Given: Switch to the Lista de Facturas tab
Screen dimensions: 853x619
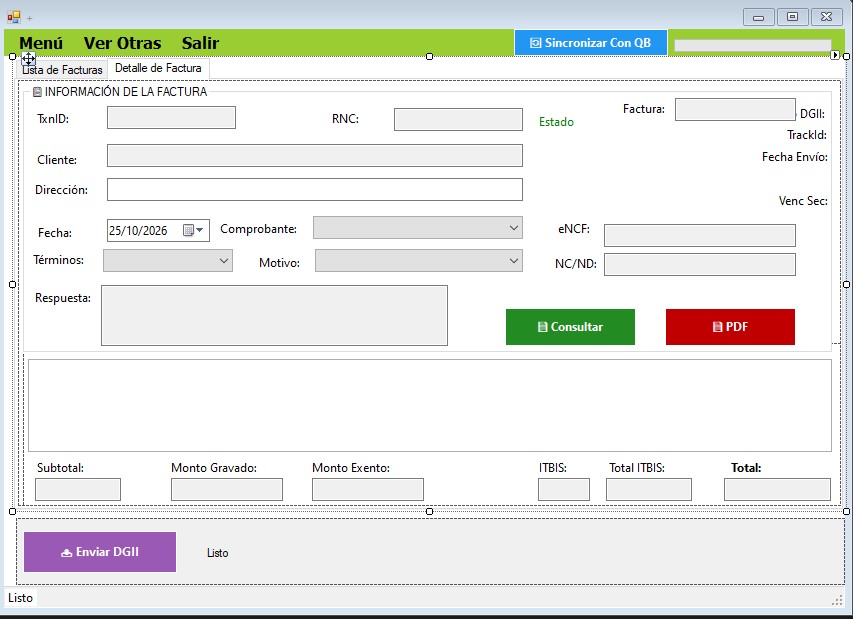Looking at the screenshot, I should coord(62,70).
